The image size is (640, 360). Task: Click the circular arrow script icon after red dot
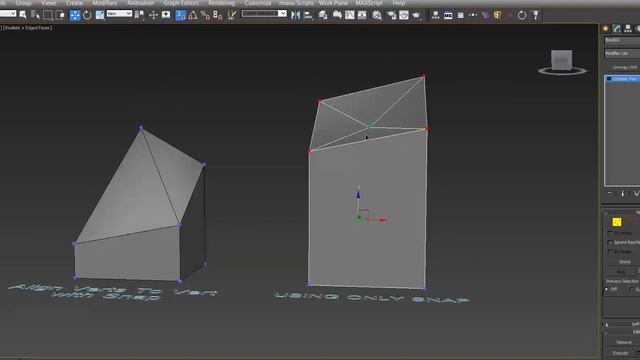[522, 15]
